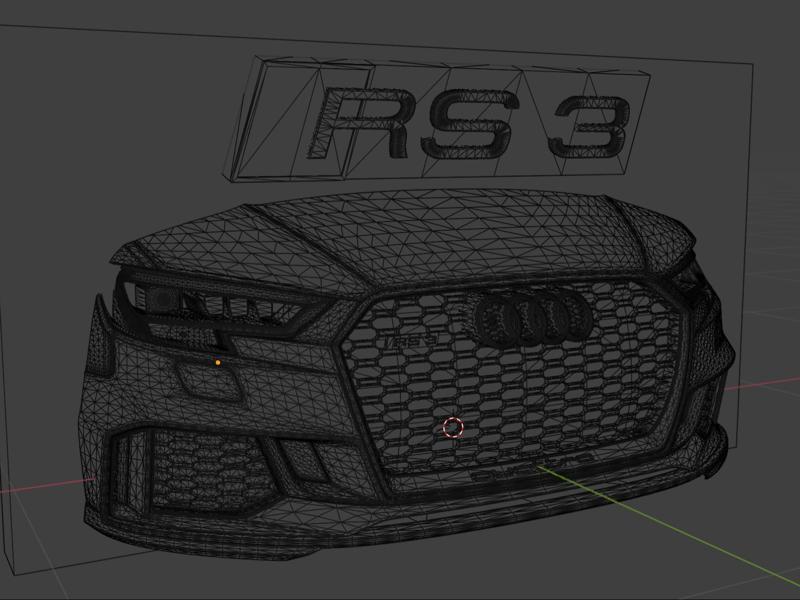
Task: Select the large RS 3 text mesh
Action: [x=468, y=123]
